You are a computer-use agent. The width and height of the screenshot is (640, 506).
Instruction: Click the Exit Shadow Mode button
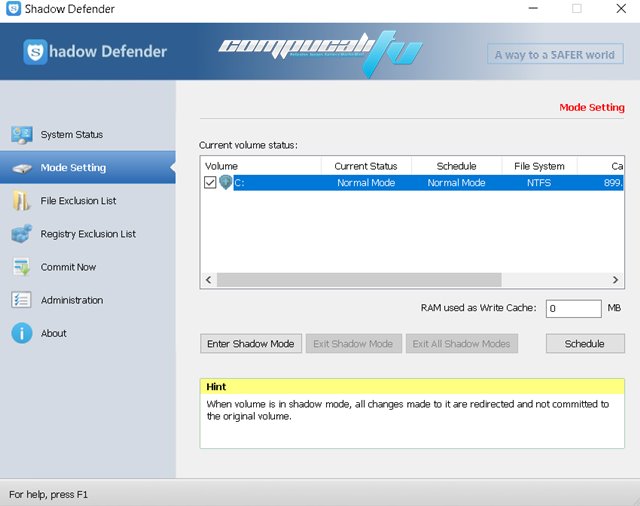point(353,344)
